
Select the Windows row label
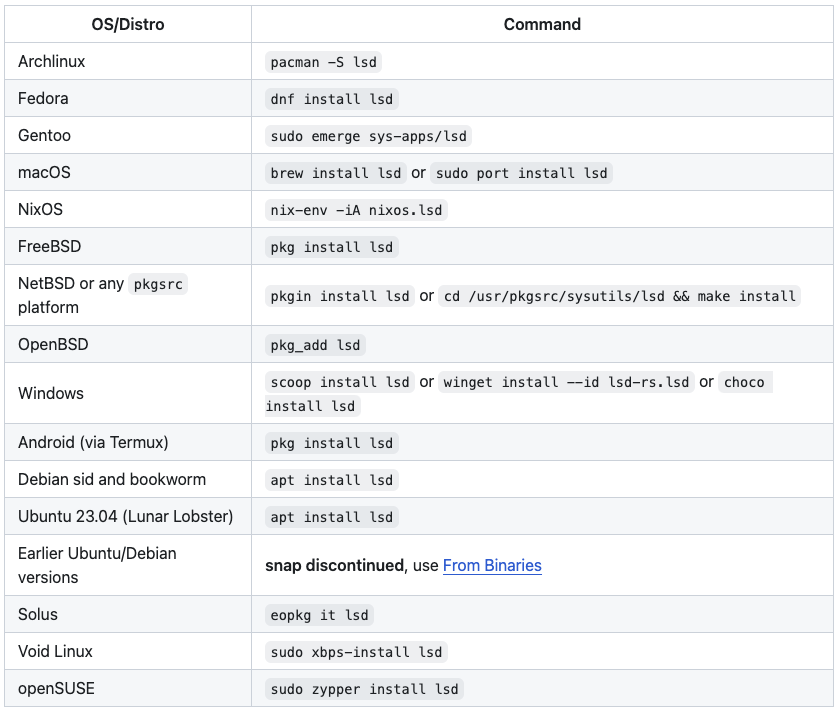click(51, 393)
